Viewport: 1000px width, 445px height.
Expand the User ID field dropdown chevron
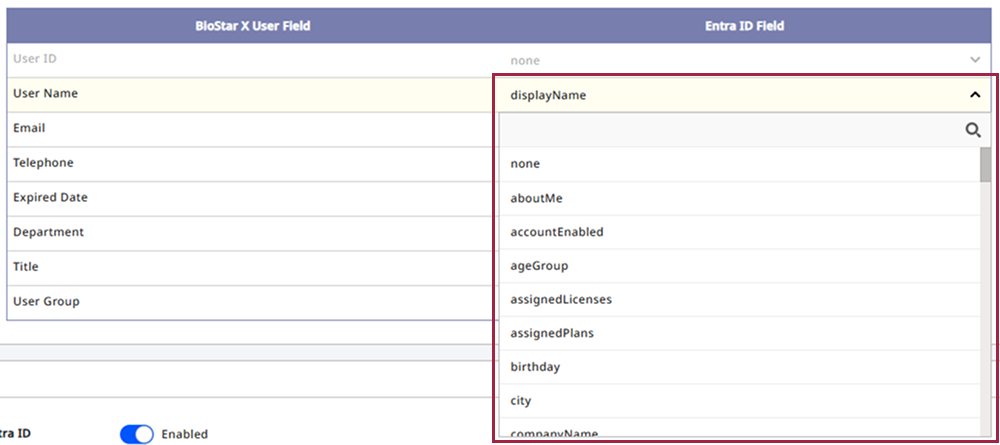[x=975, y=60]
